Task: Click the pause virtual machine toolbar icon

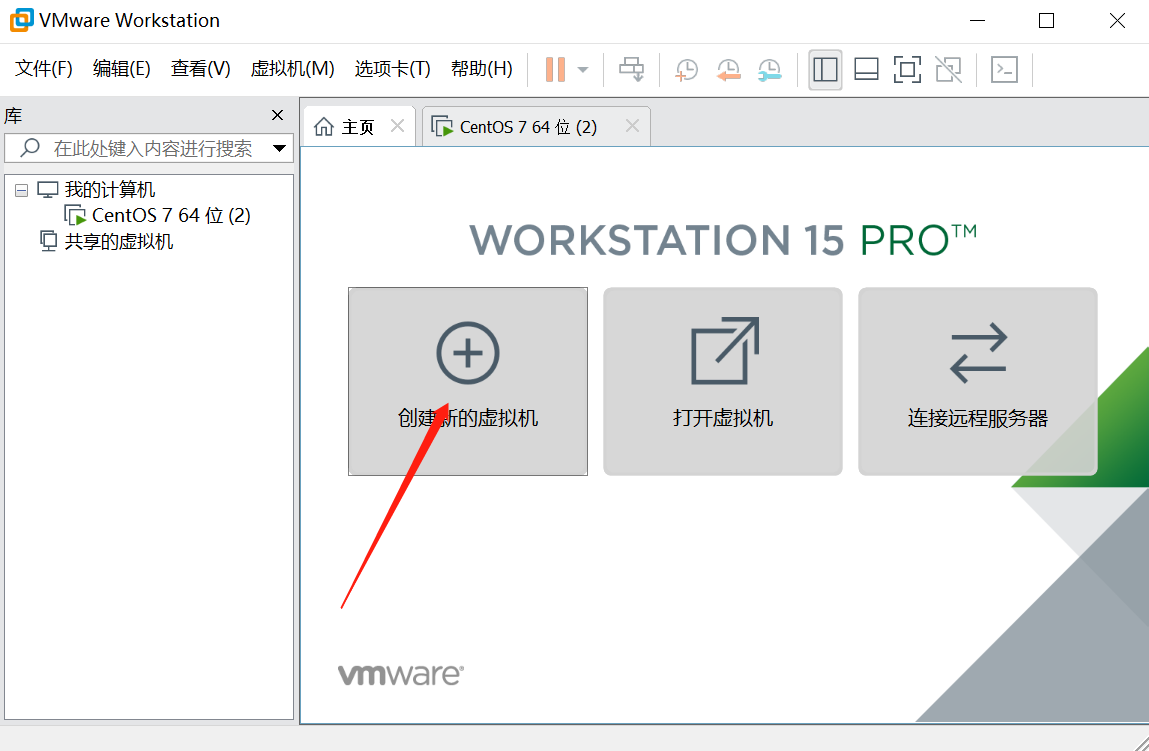Action: pos(555,70)
